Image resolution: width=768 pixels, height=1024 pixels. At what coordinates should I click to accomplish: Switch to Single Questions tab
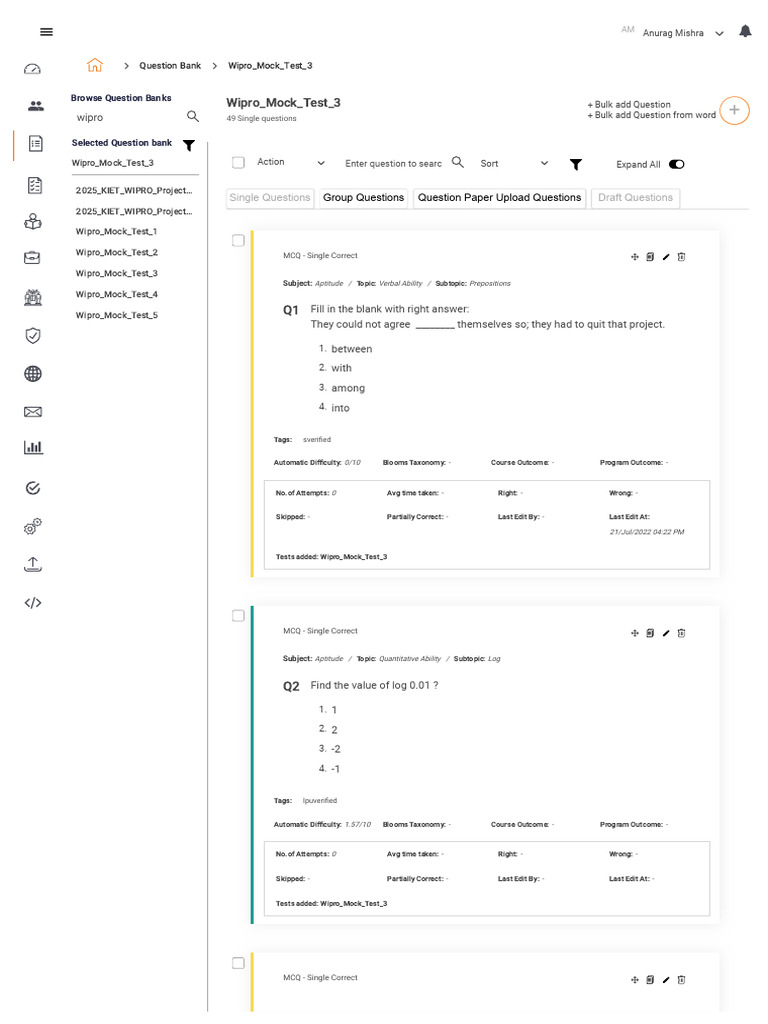click(x=270, y=198)
